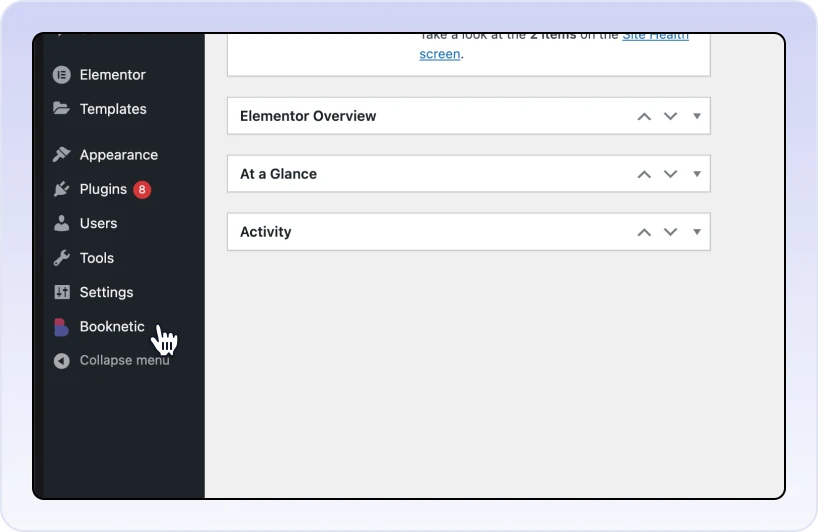Move the Activity widget down
The height and width of the screenshot is (532, 818).
point(670,232)
